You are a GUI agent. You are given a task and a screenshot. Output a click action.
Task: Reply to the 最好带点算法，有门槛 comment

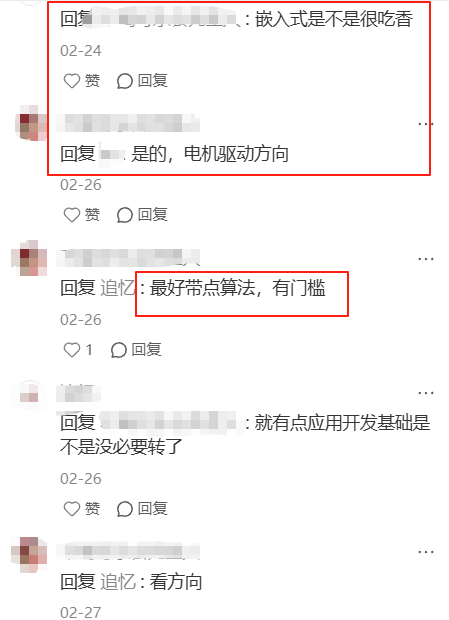click(136, 350)
